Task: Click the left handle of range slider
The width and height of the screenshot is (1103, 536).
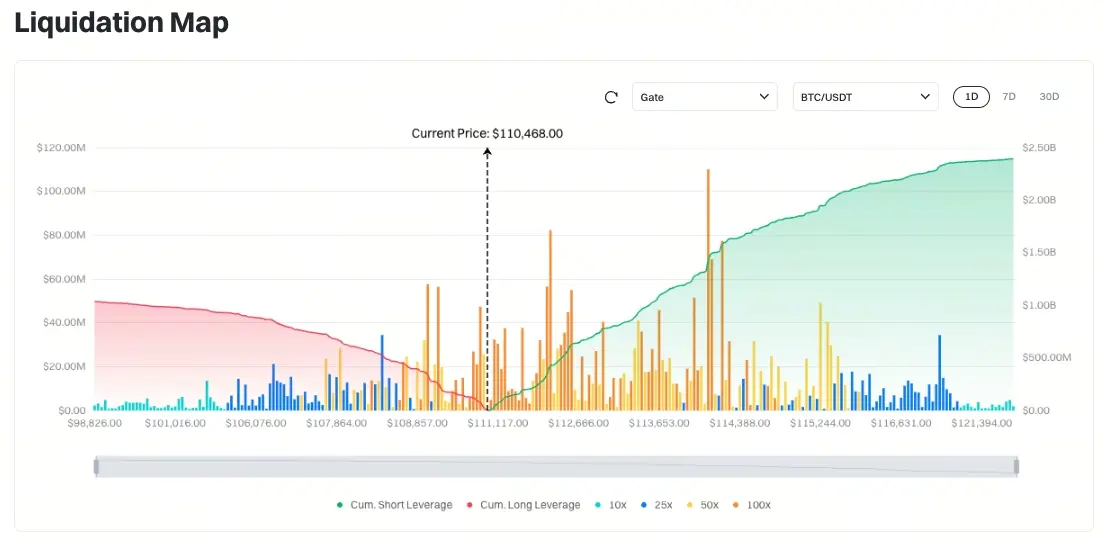Action: [x=96, y=466]
